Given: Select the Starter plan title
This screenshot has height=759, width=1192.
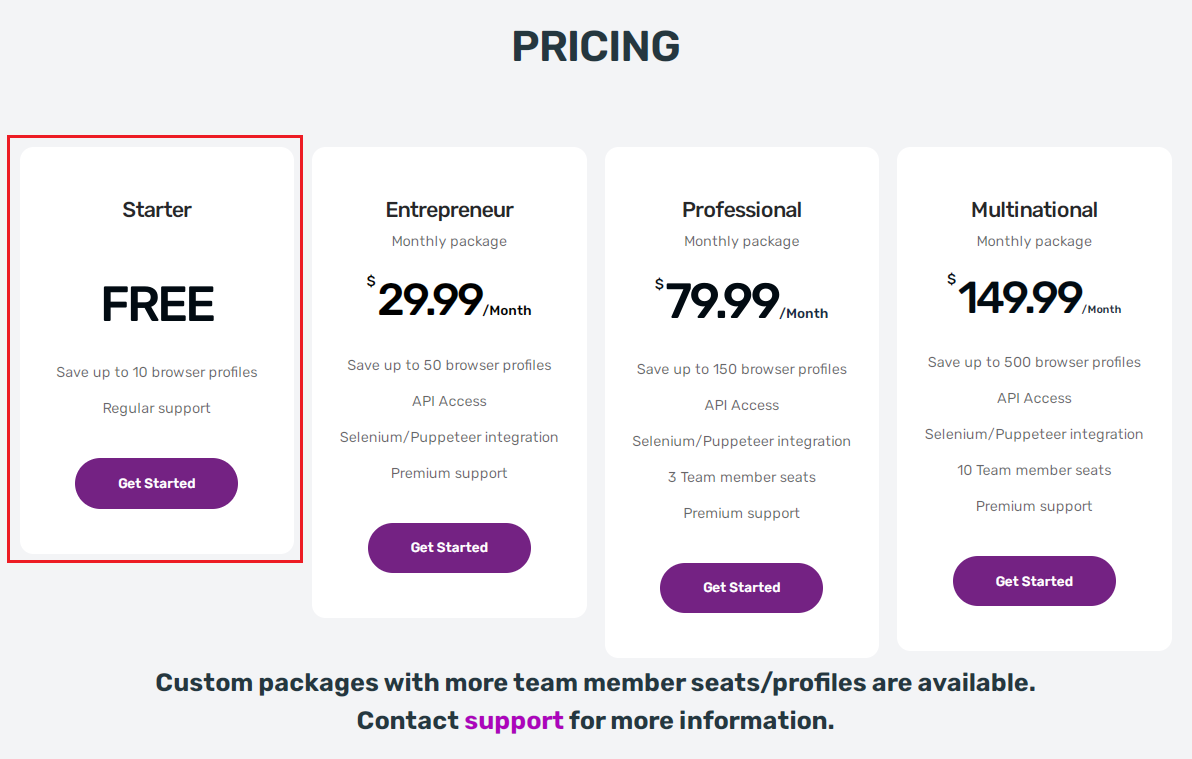Looking at the screenshot, I should tap(157, 210).
